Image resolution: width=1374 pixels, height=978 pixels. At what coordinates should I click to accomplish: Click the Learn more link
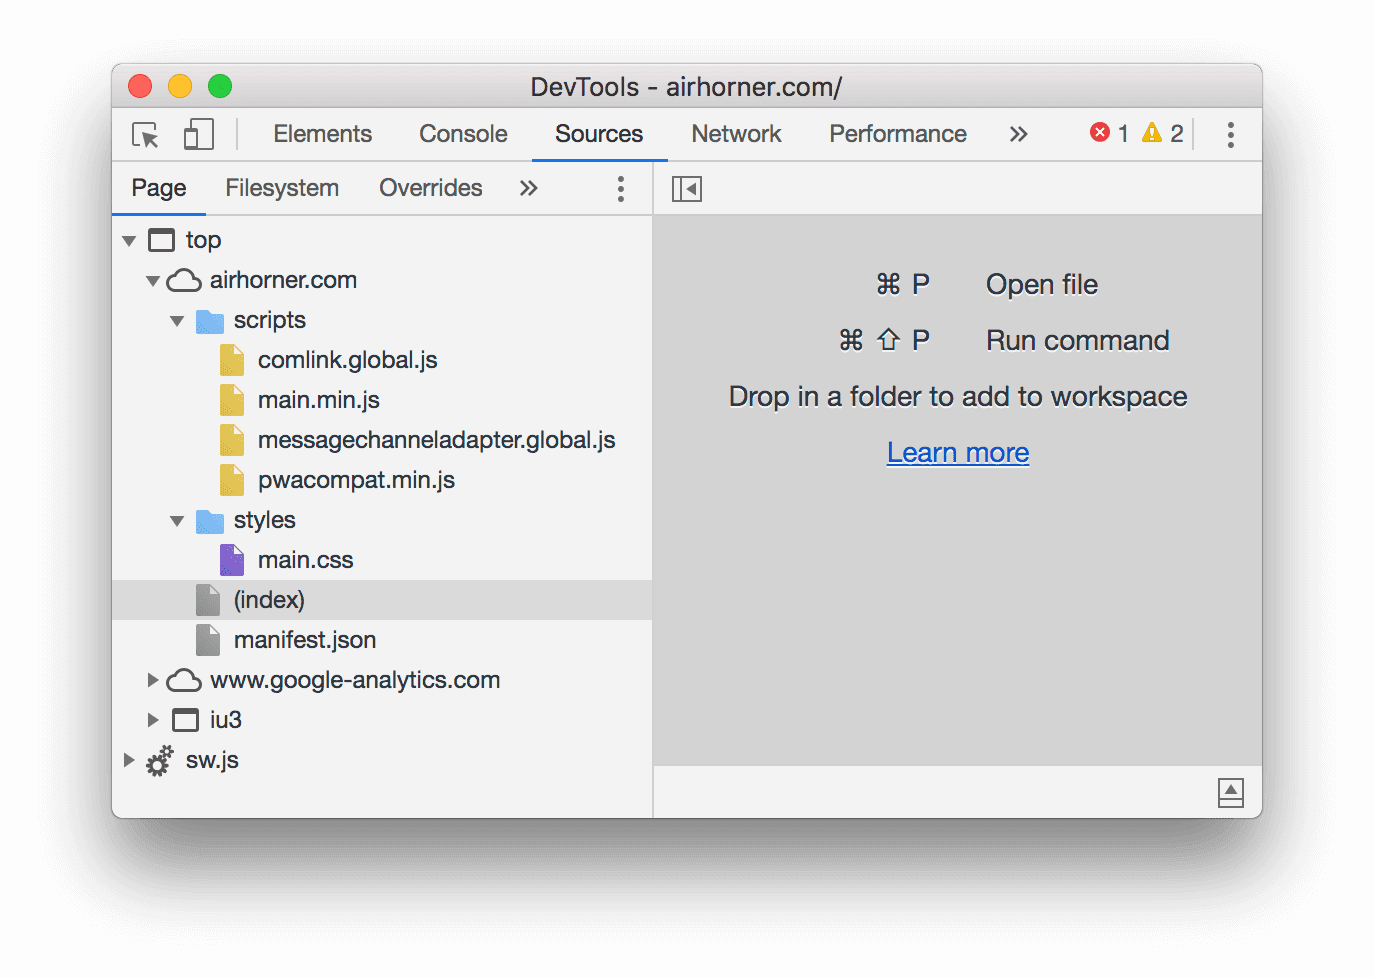pyautogui.click(x=957, y=452)
